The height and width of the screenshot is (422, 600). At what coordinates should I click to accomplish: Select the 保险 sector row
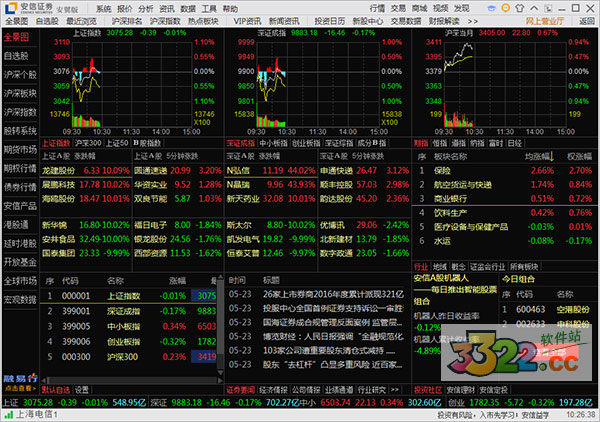[504, 170]
